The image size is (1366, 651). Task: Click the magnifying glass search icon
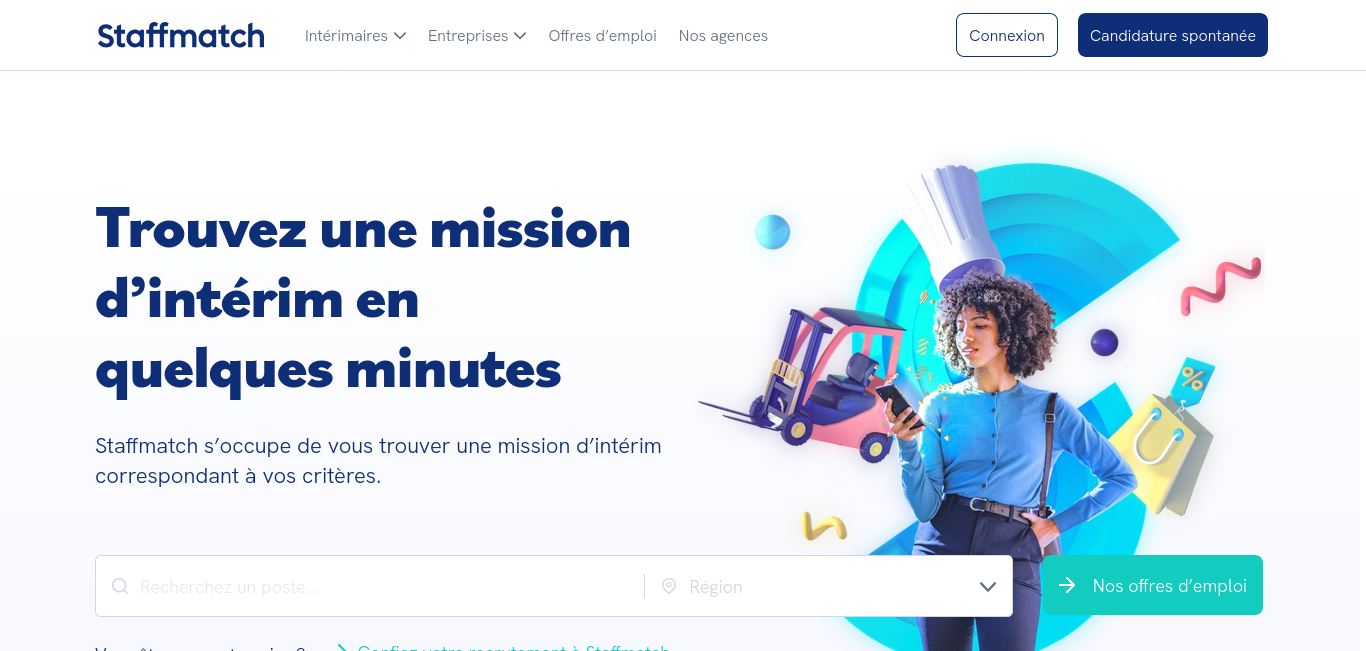click(x=120, y=586)
